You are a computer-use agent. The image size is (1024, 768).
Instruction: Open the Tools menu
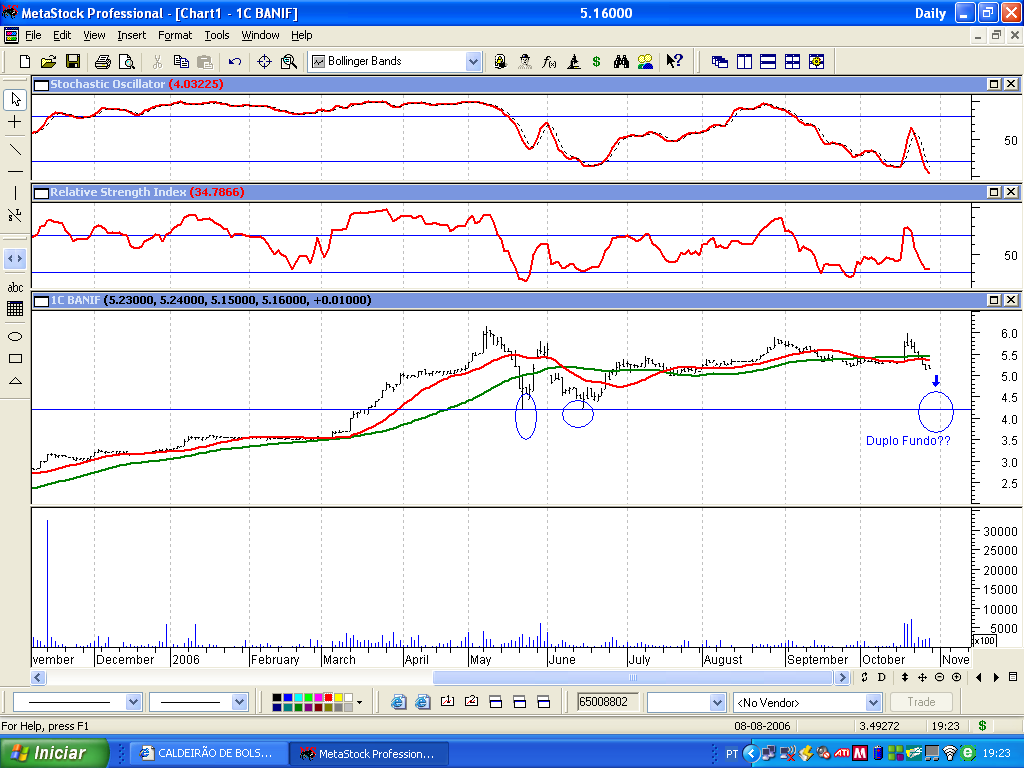[x=216, y=35]
